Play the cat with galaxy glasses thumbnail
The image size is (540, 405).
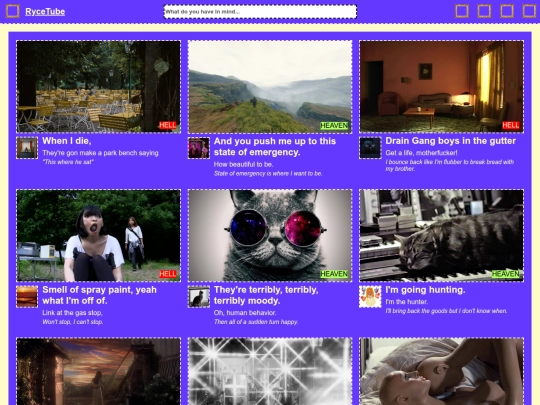point(270,236)
